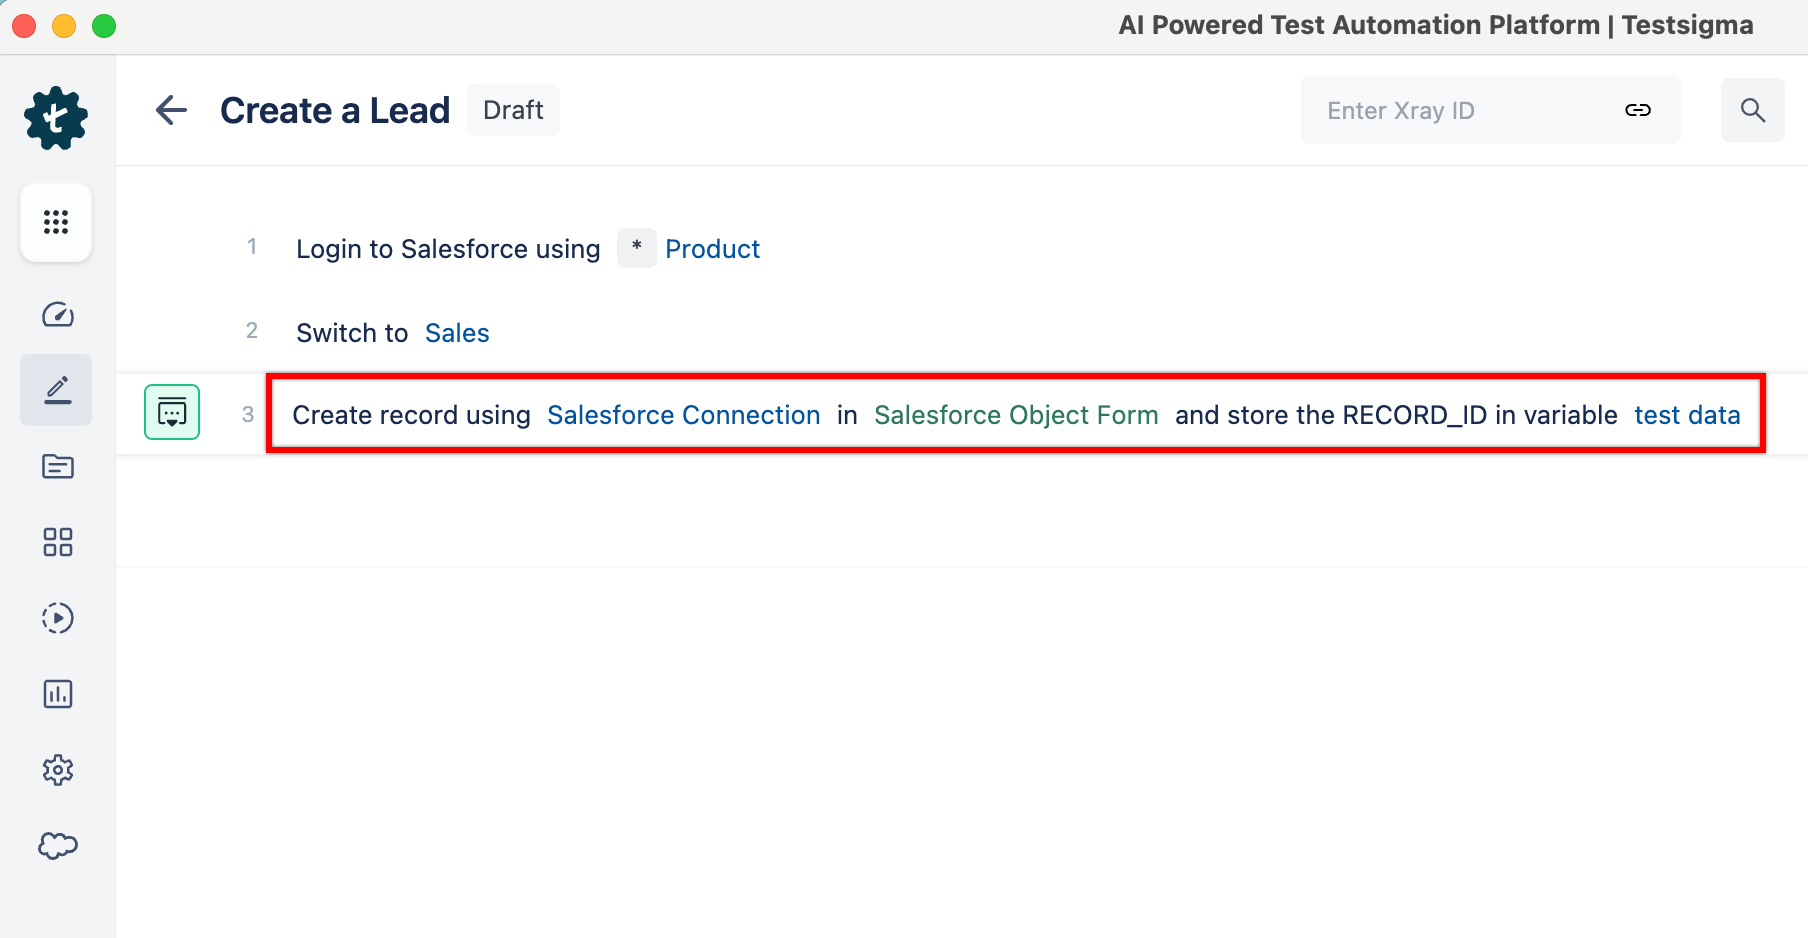The image size is (1808, 938).
Task: Click the Testsigma gear logo
Action: (56, 118)
